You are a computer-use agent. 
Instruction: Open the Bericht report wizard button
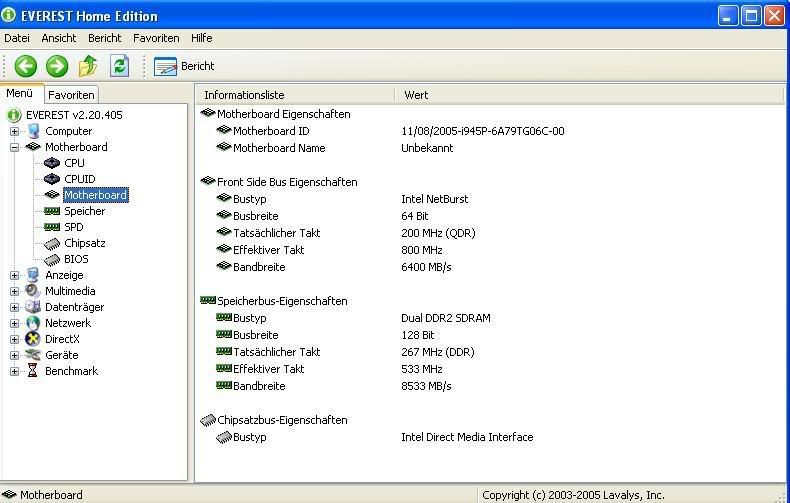[184, 67]
